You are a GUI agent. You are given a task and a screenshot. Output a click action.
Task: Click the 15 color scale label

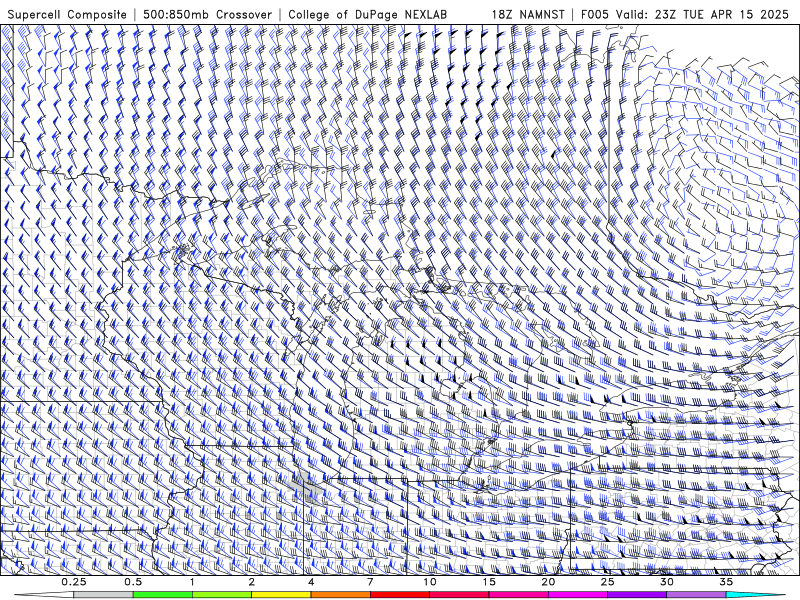tap(489, 582)
